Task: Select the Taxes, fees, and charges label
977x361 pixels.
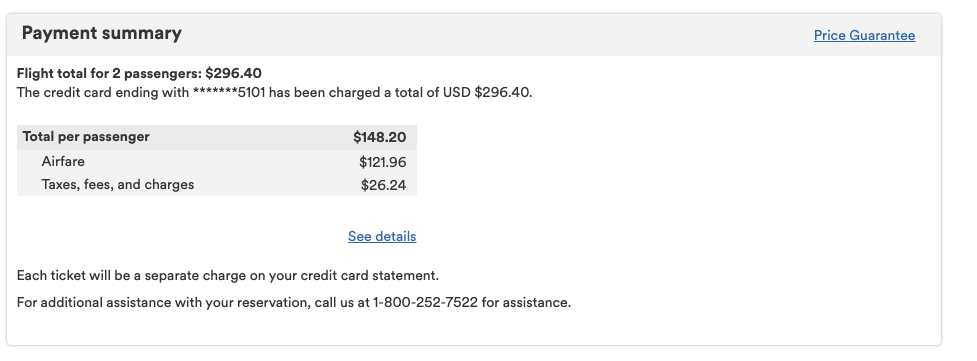Action: (x=118, y=185)
